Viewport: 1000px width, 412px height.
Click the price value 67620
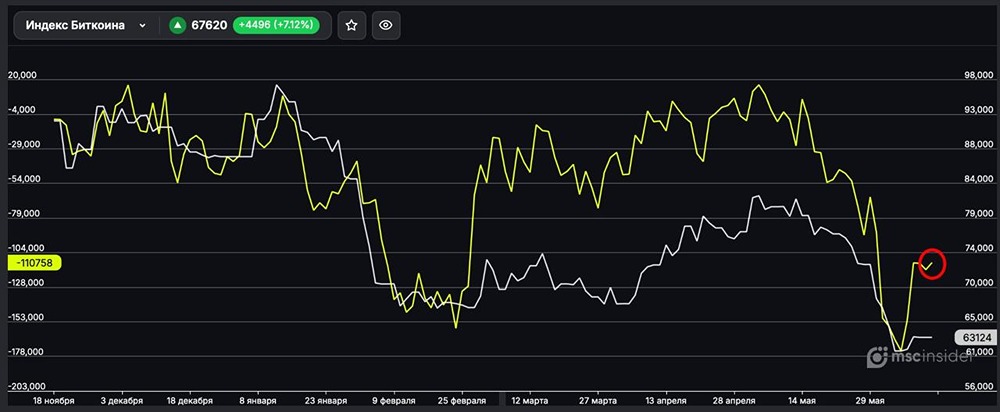(209, 26)
